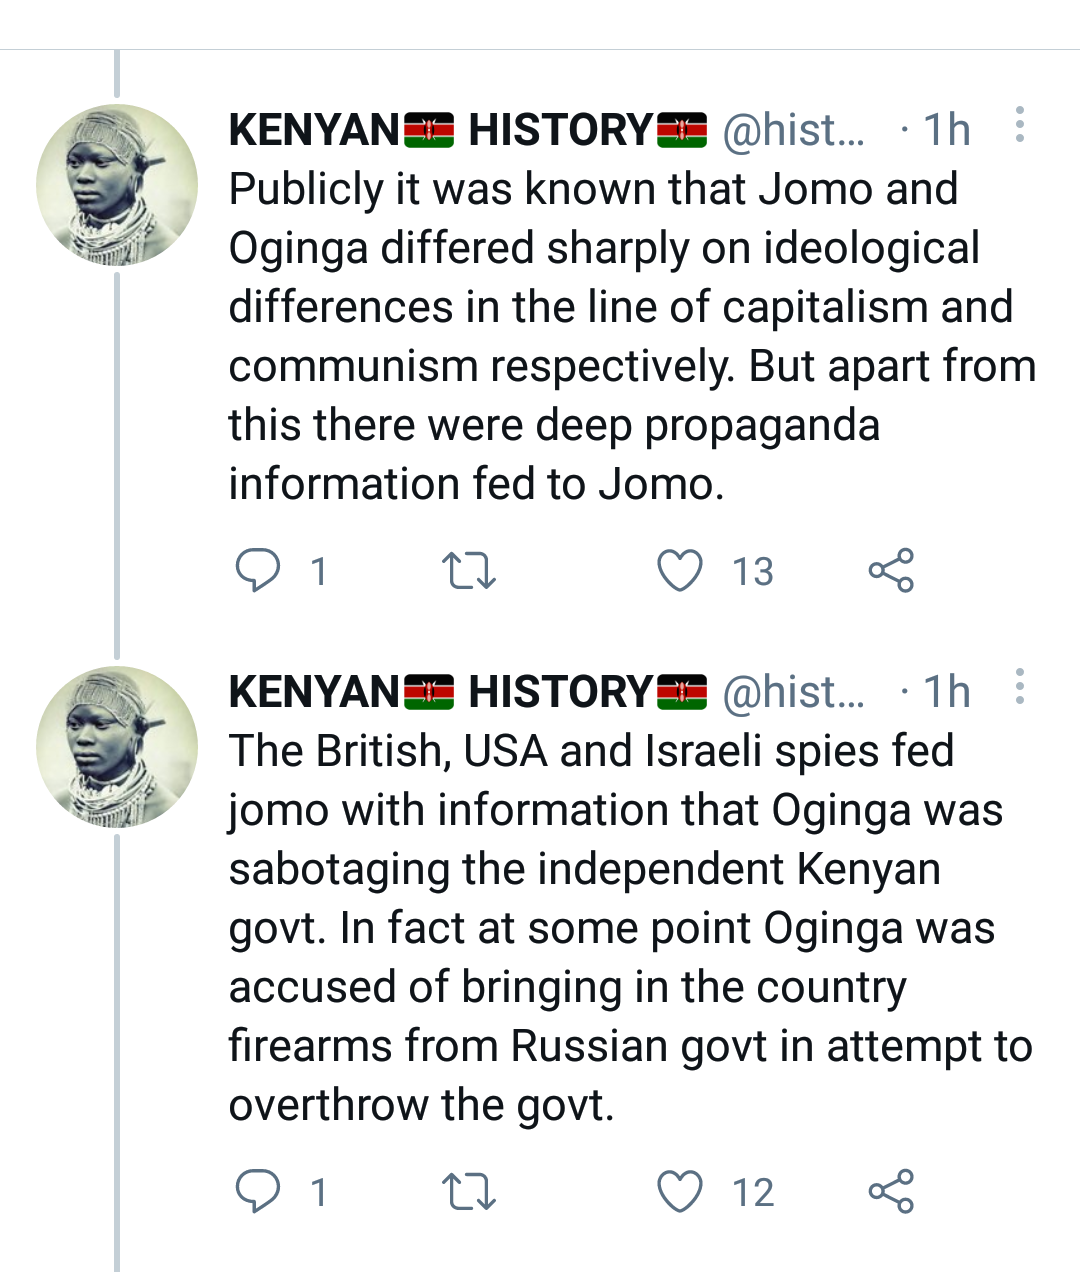Share the Jomo and Oginga ideological tweet
The height and width of the screenshot is (1272, 1080).
coord(890,571)
